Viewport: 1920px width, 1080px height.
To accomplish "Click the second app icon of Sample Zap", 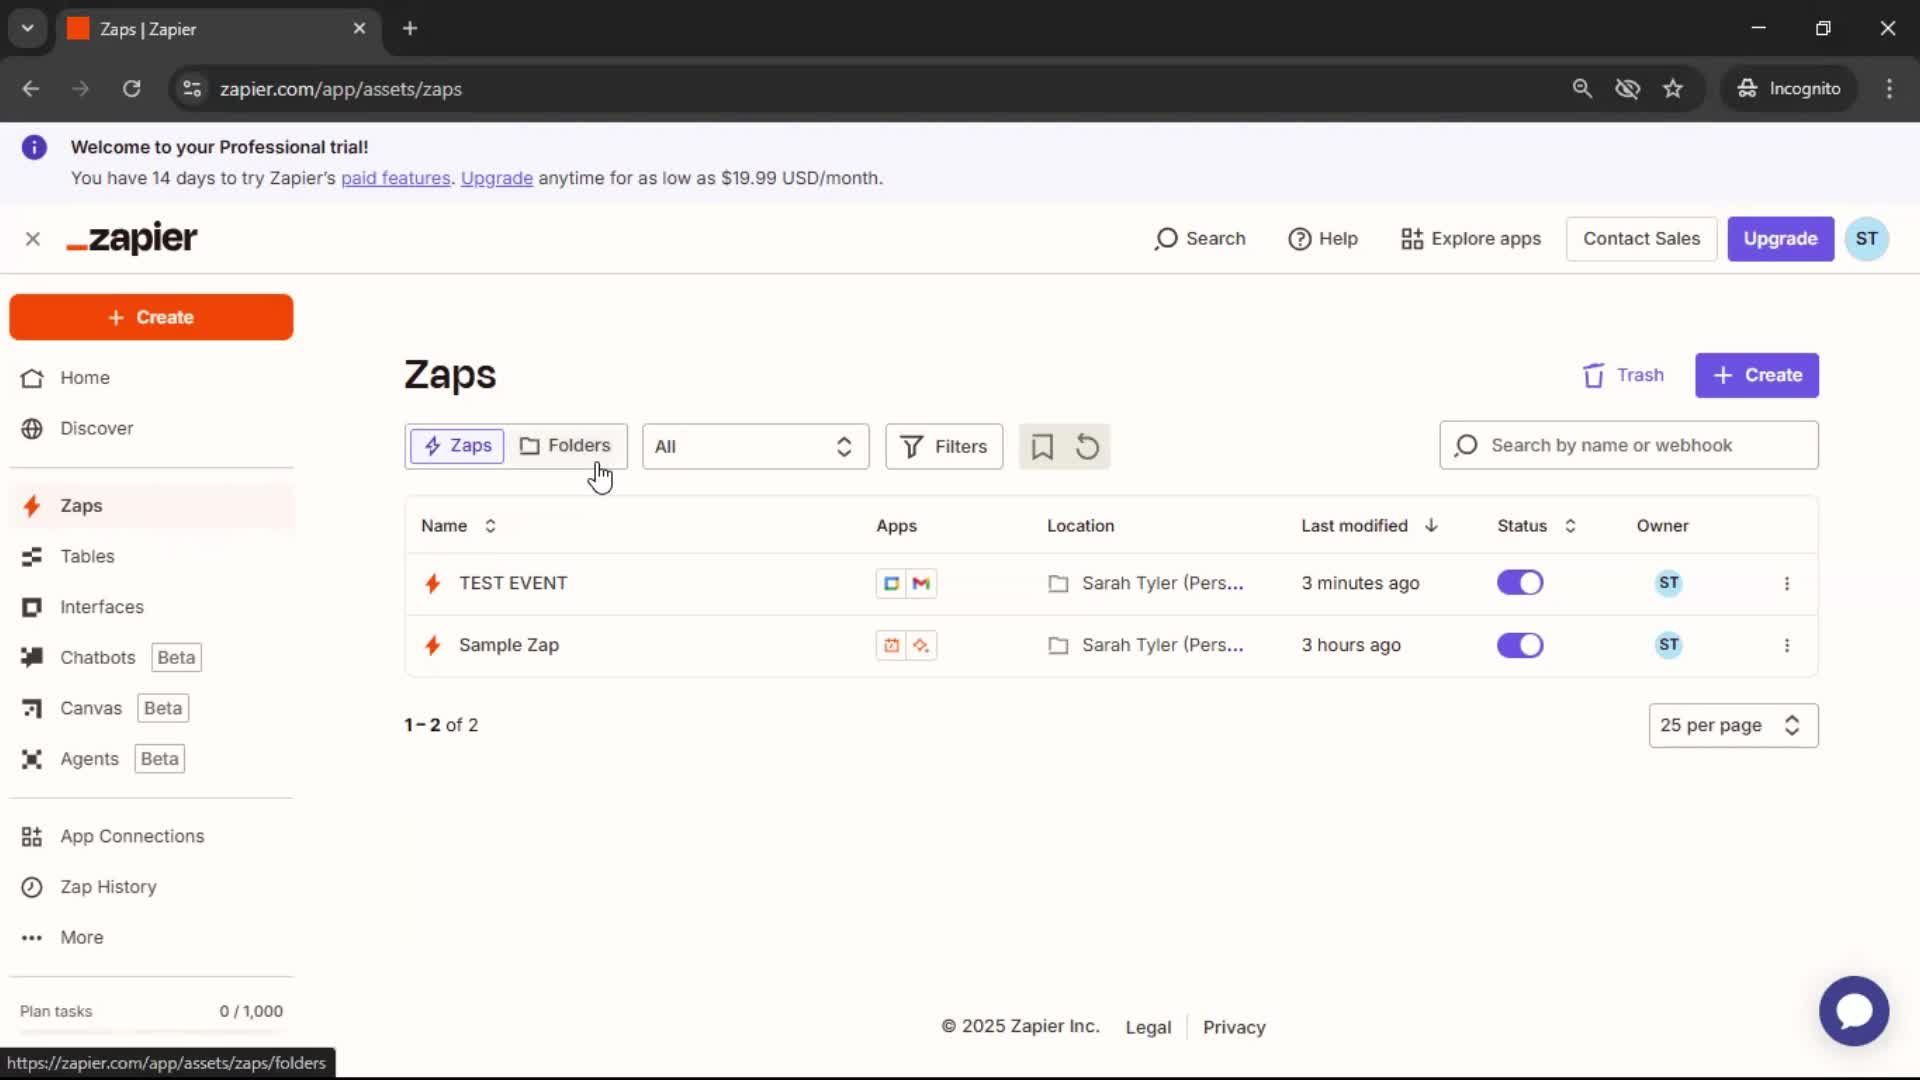I will (x=921, y=645).
